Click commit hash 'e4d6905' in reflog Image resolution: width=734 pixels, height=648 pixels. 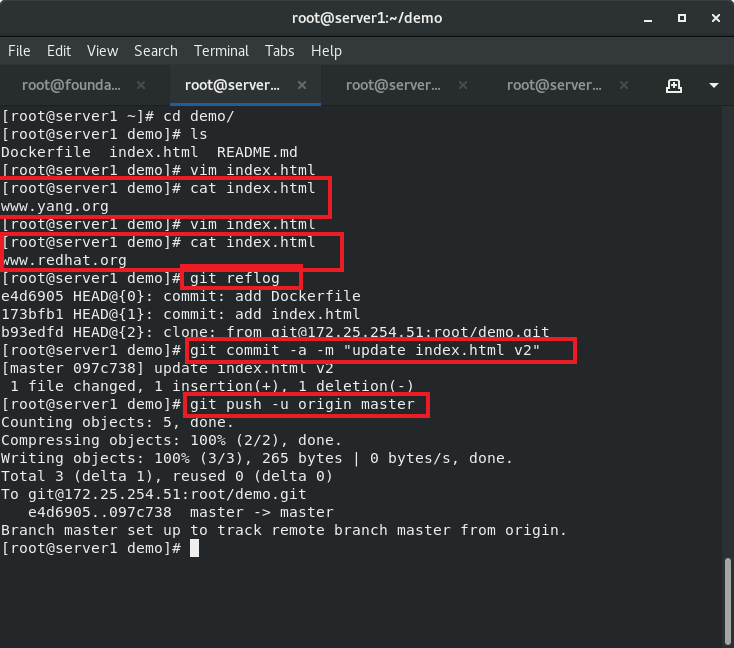coord(32,296)
